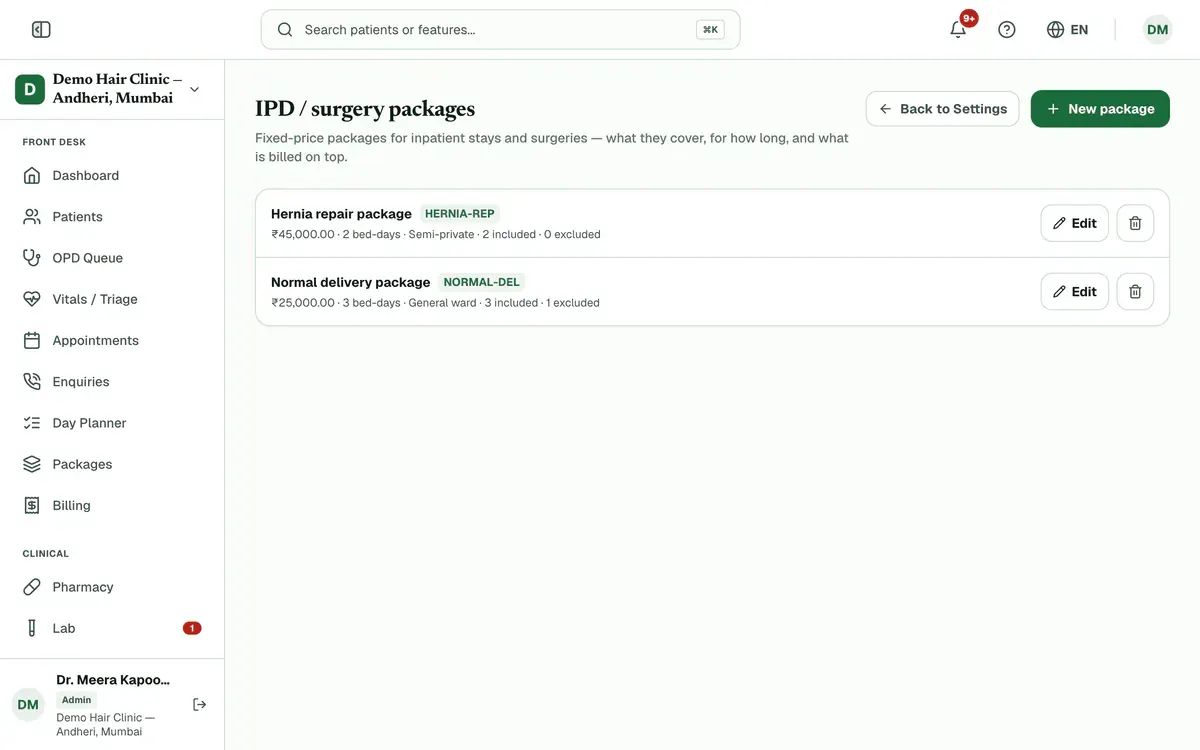Edit the Hernia repair package
Screen dimensions: 1200x750
(x=1074, y=223)
